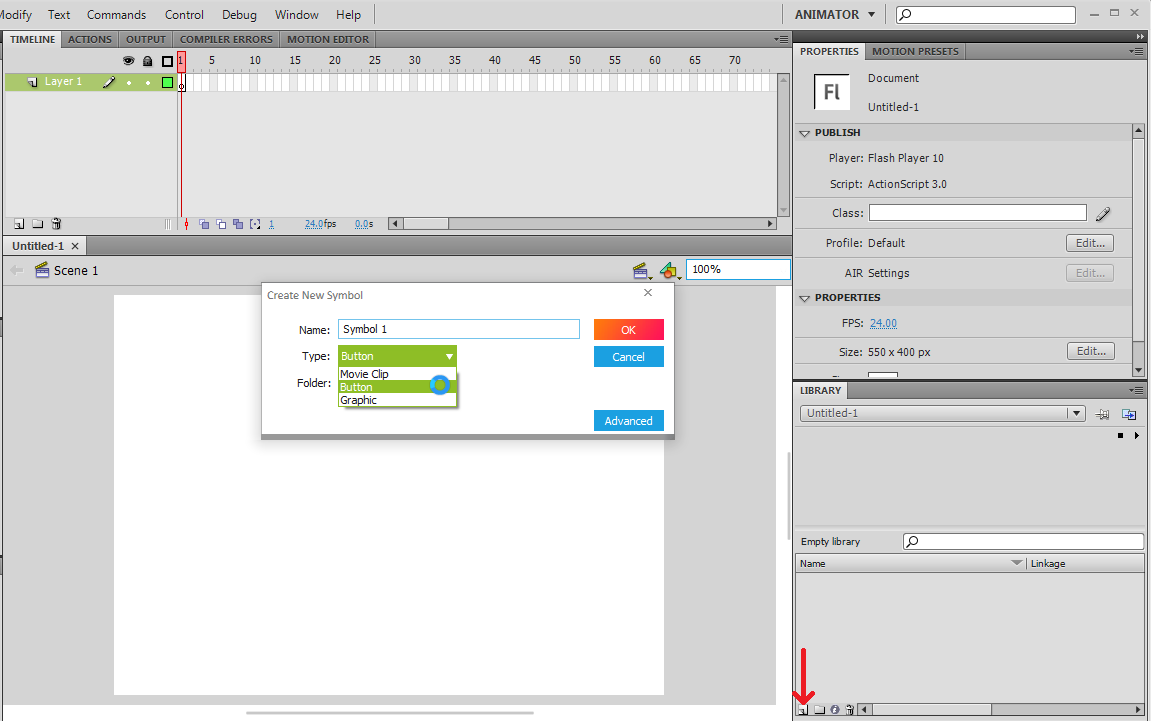Click the stage zoom 100% field

(738, 269)
